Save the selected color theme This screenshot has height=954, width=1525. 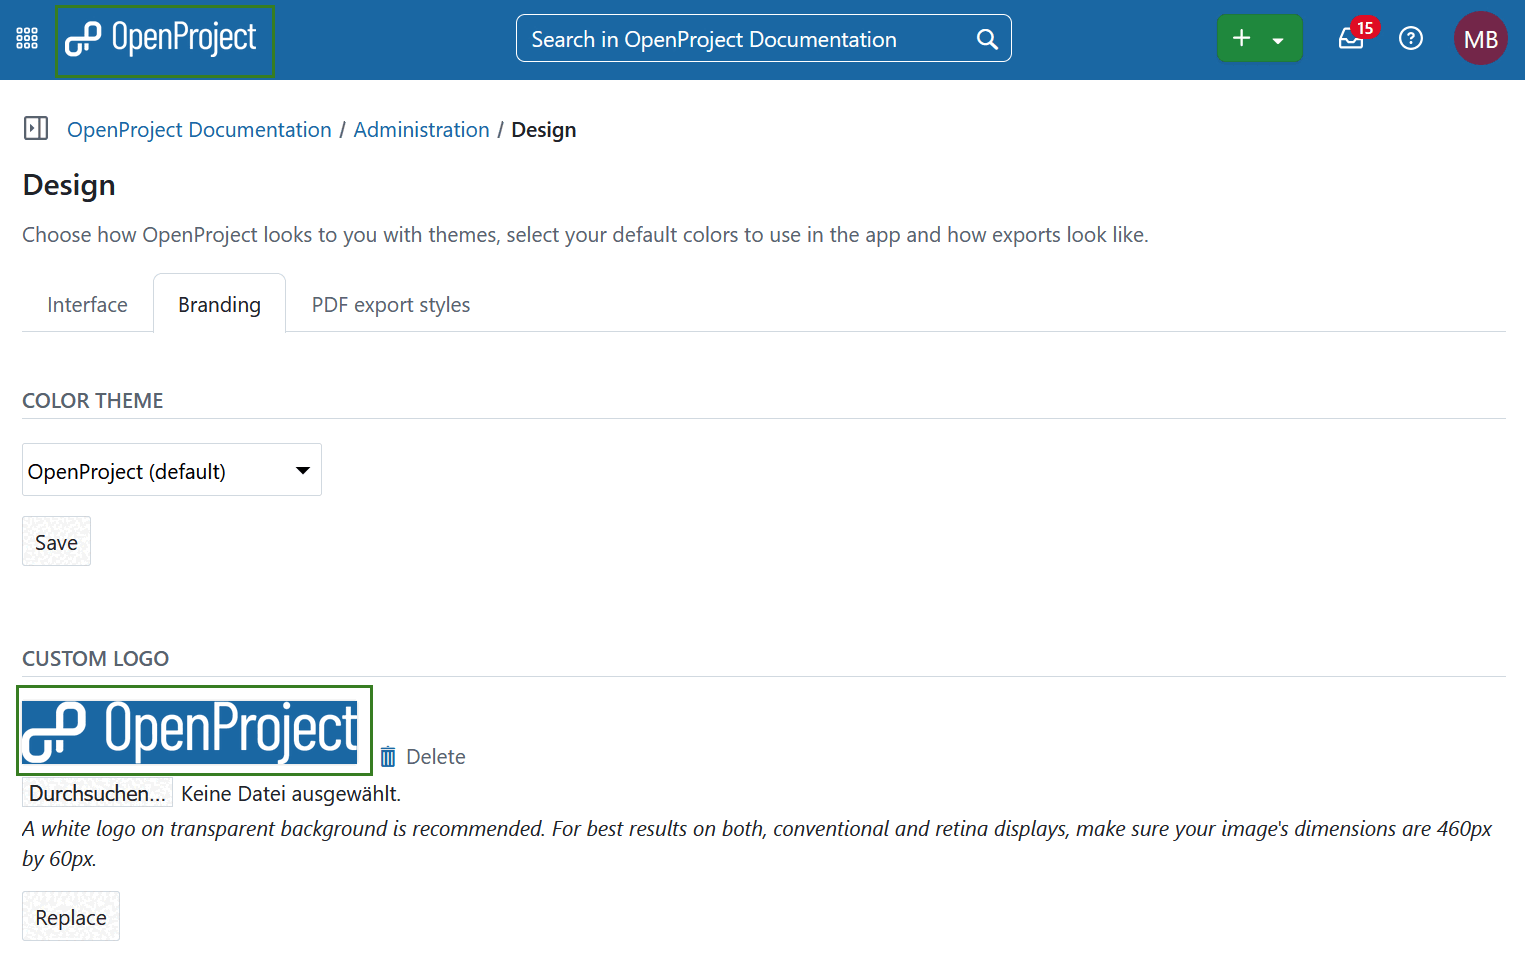[56, 541]
